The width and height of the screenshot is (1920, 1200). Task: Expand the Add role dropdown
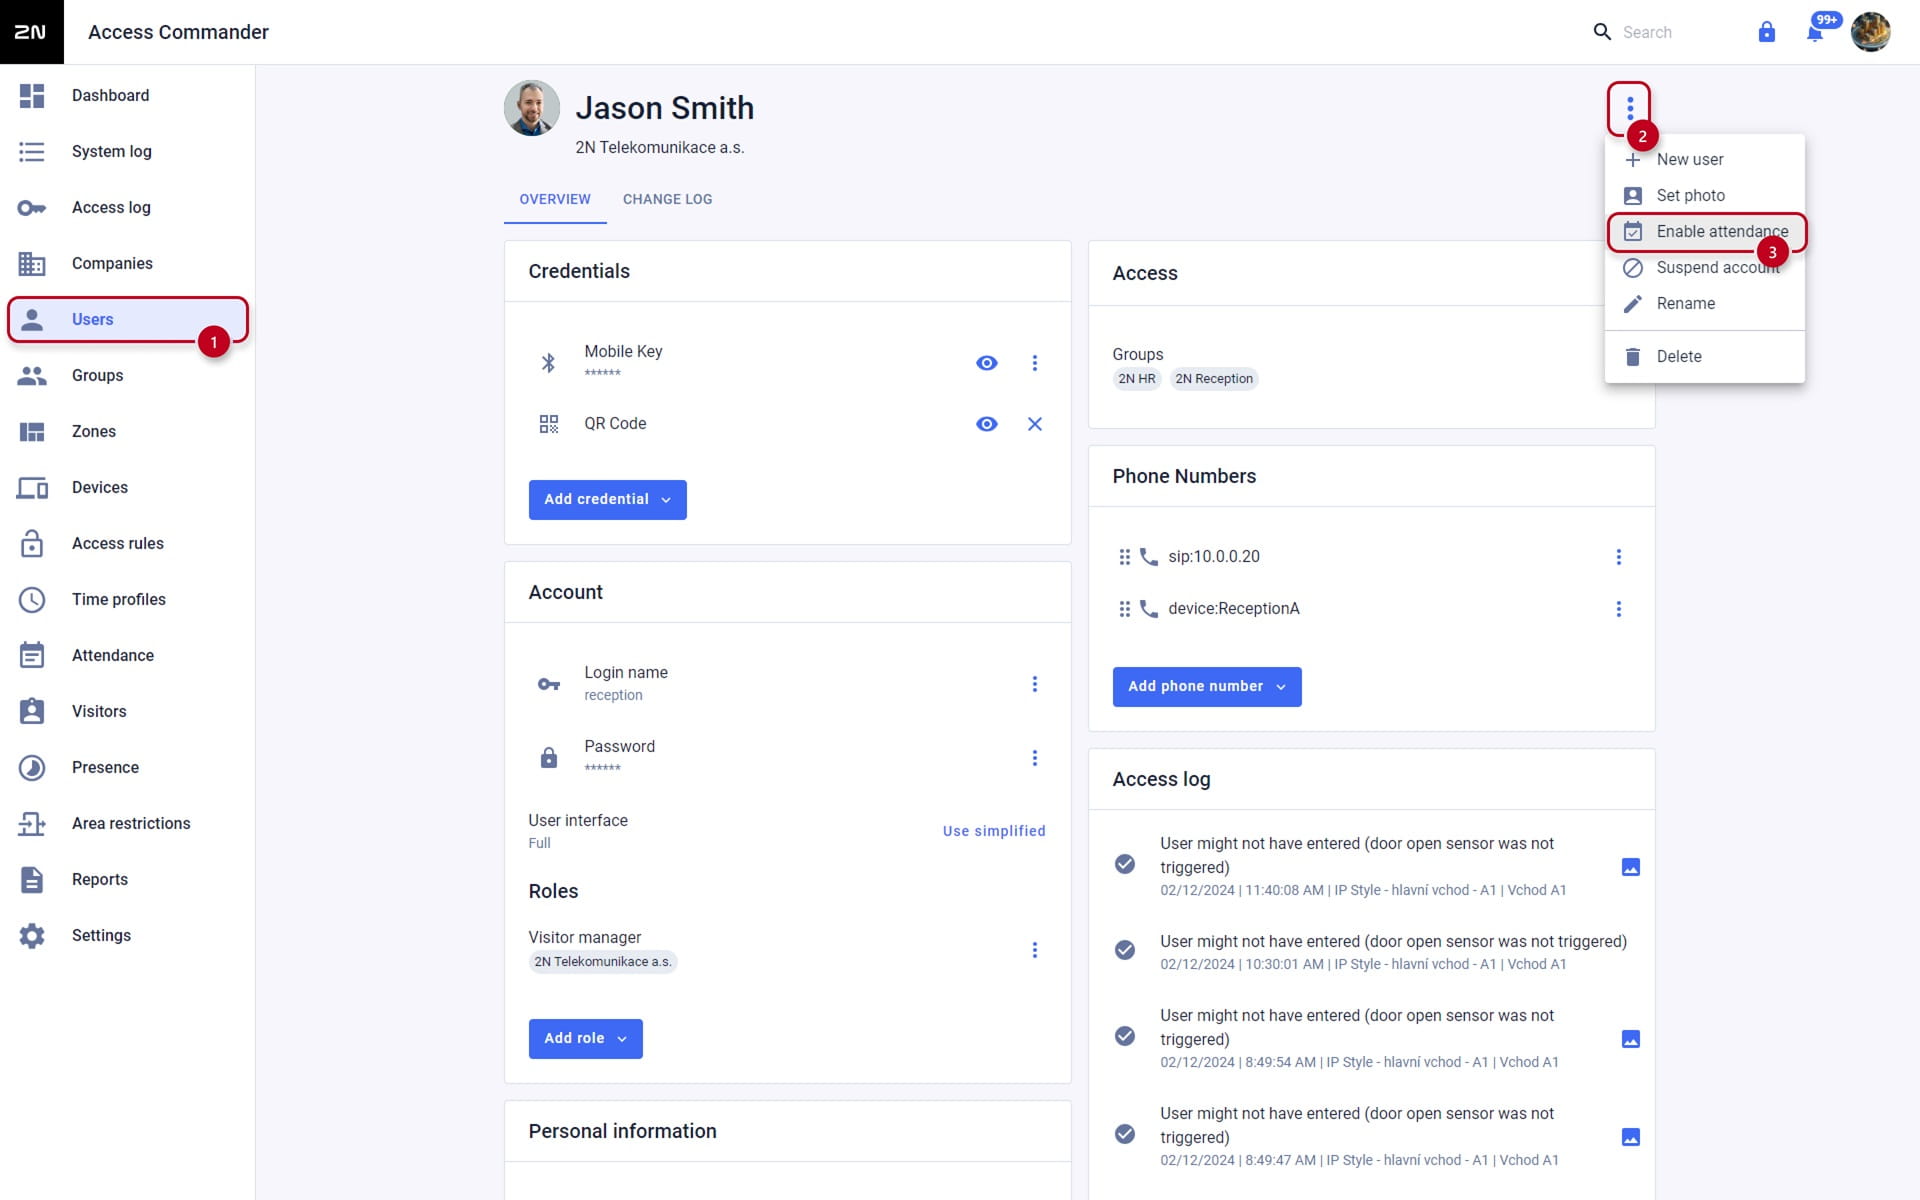tap(586, 1039)
